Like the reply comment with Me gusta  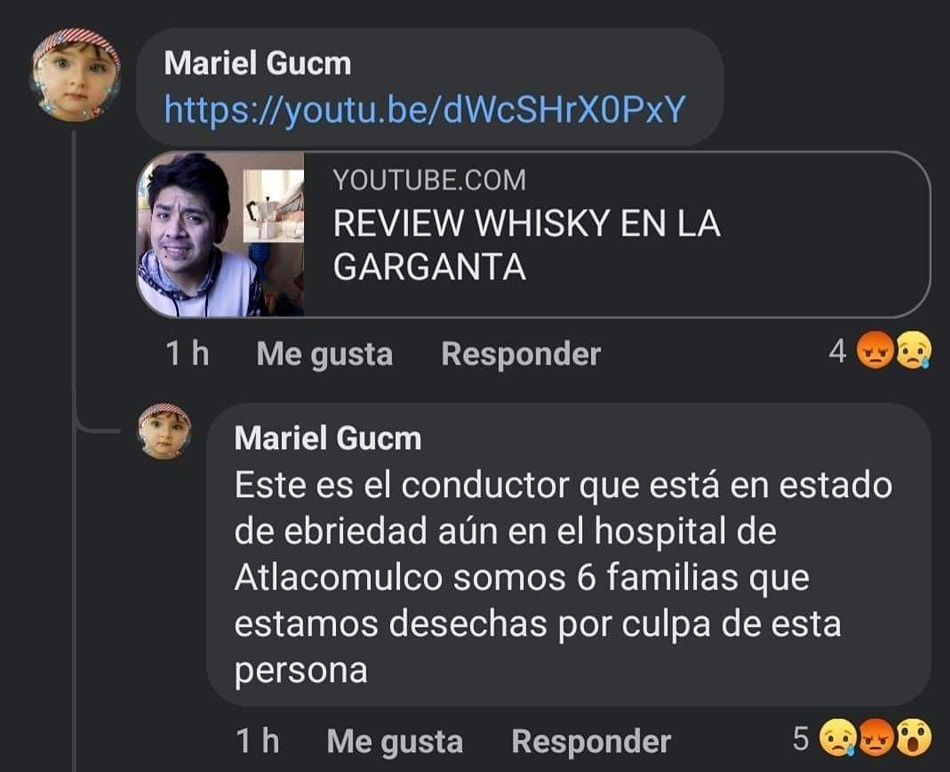(395, 741)
